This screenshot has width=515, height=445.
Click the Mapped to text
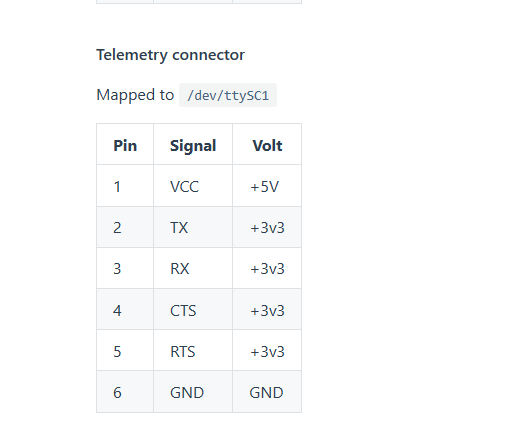point(135,95)
